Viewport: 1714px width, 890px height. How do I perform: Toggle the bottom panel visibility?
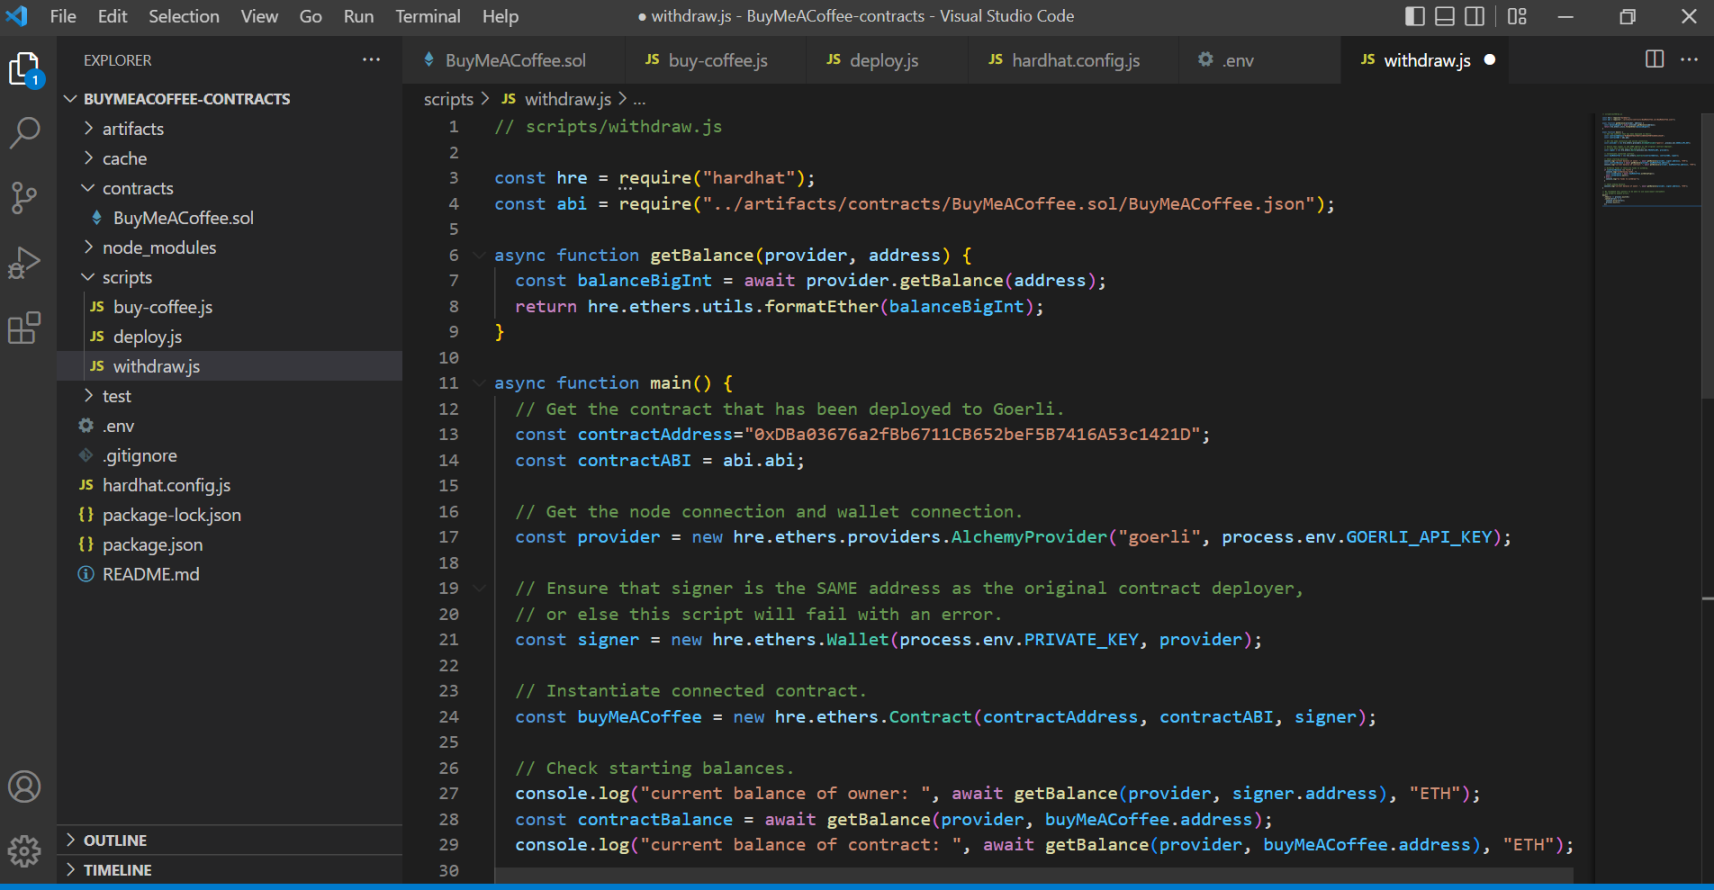point(1444,16)
